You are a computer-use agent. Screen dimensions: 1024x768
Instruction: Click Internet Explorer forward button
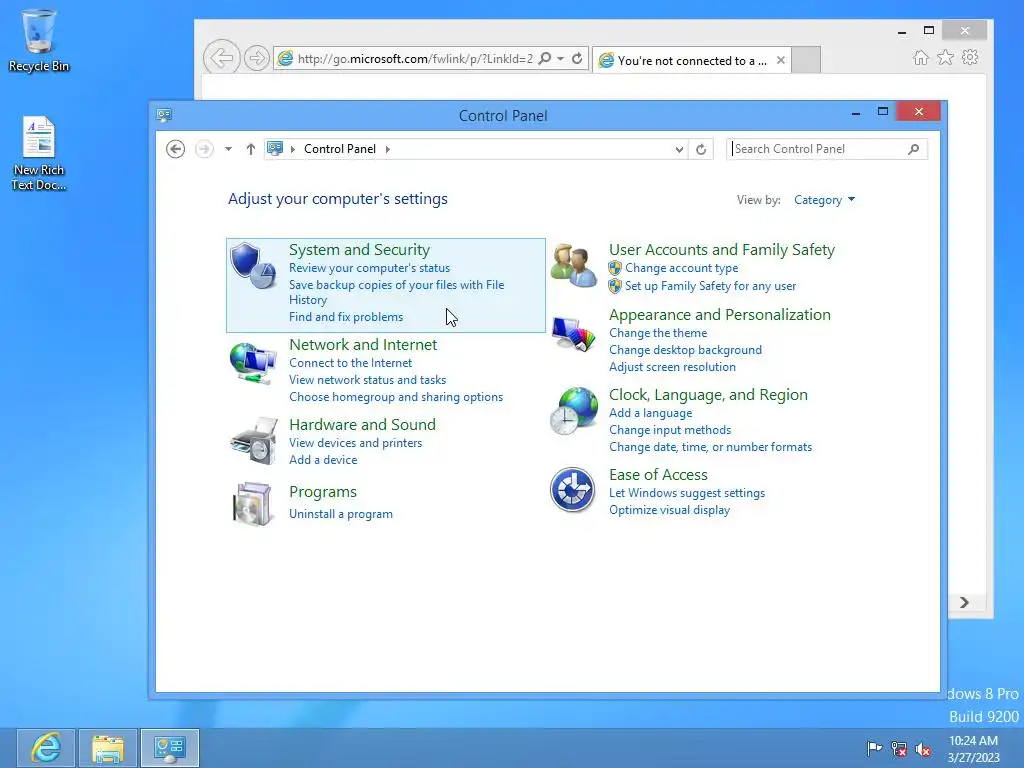click(x=257, y=59)
